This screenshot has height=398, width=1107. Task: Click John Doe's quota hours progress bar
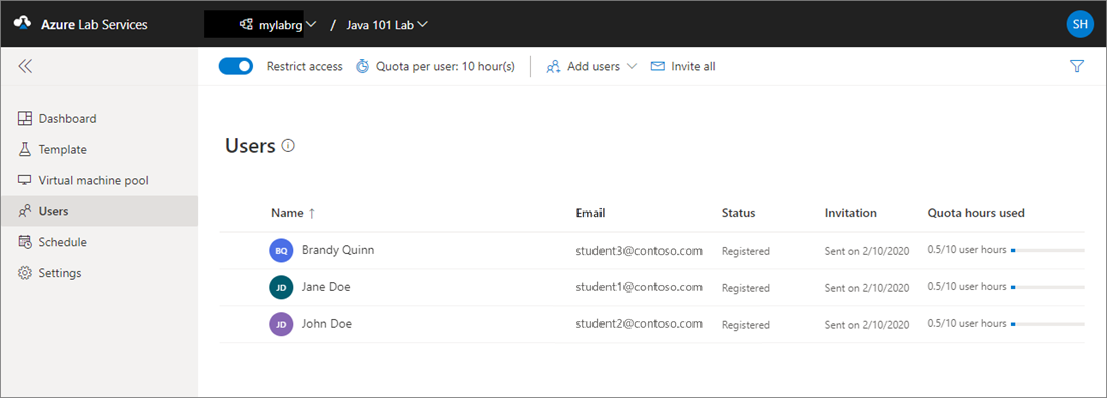click(1048, 324)
